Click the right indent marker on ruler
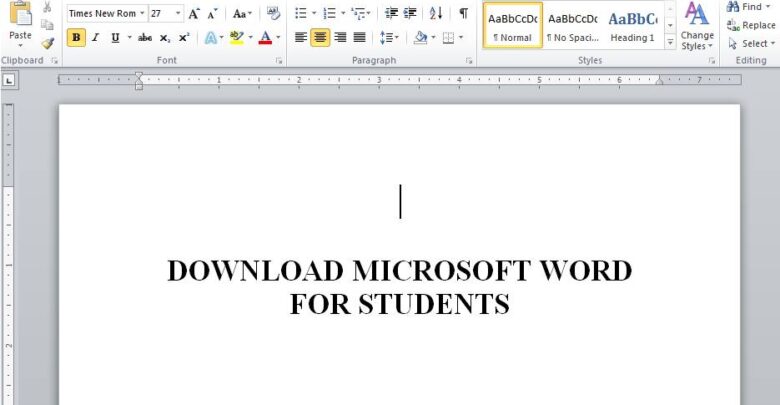Viewport: 780px width, 405px height. coord(660,81)
